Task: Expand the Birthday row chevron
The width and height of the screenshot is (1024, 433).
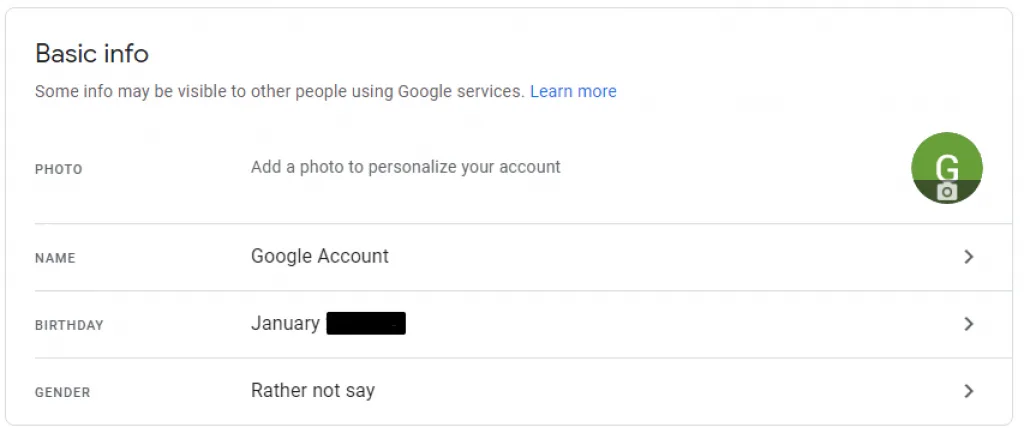Action: pyautogui.click(x=968, y=324)
